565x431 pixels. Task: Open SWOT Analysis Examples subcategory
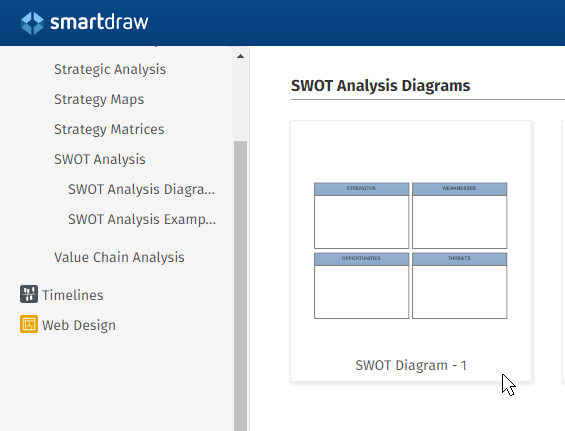(142, 219)
